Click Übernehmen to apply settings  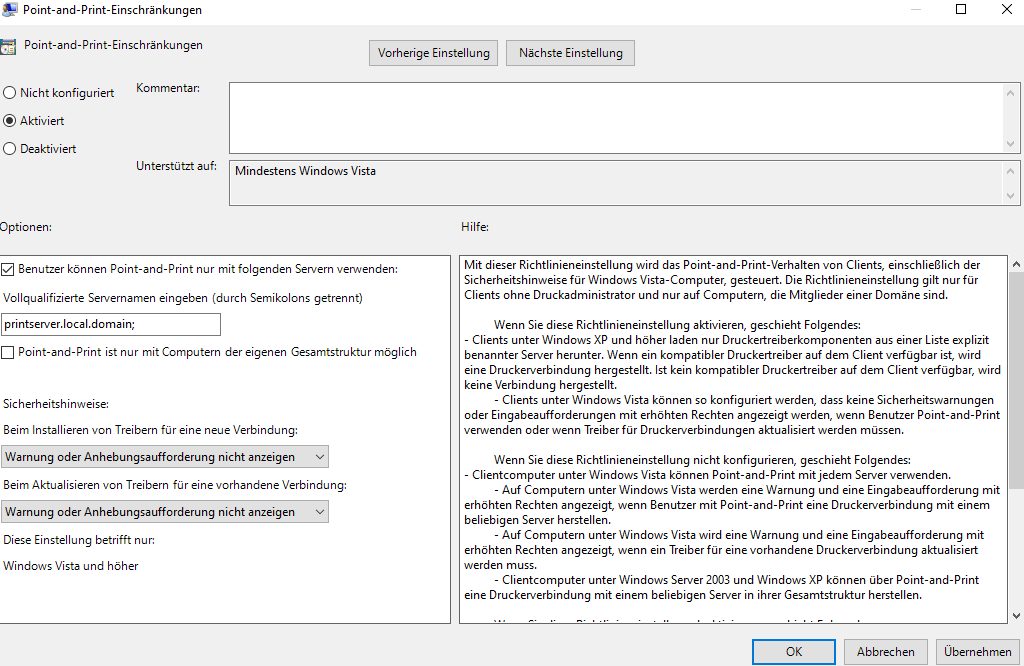pos(978,652)
